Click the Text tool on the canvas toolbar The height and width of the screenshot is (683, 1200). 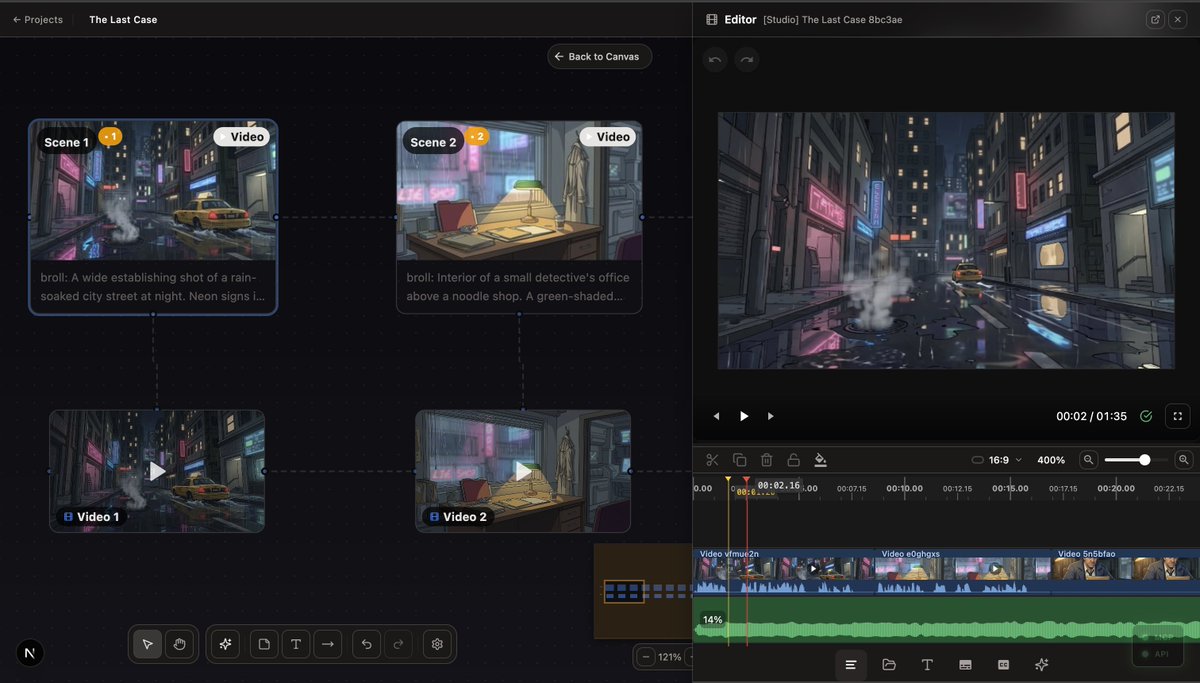point(296,644)
